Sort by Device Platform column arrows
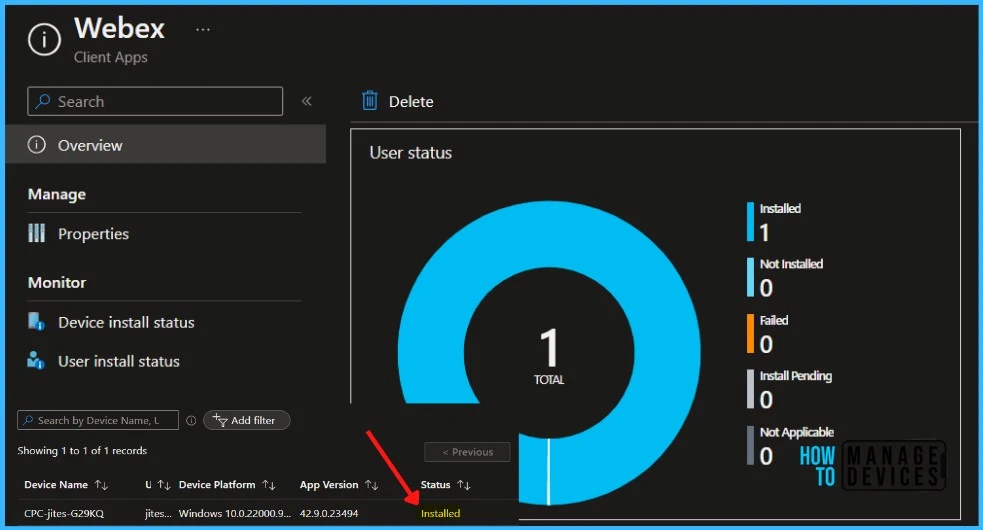The width and height of the screenshot is (983, 530). tap(269, 485)
